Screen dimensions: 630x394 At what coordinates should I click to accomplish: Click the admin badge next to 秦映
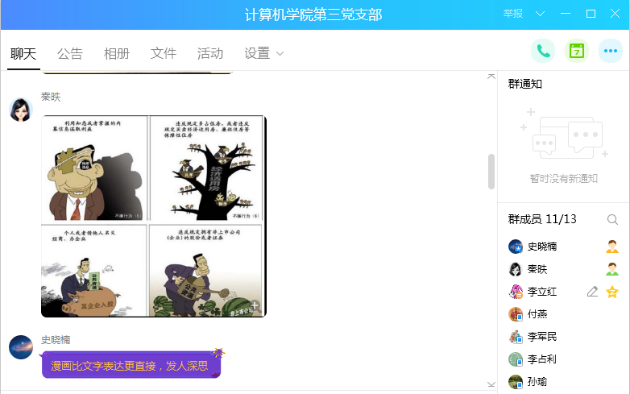pyautogui.click(x=612, y=269)
